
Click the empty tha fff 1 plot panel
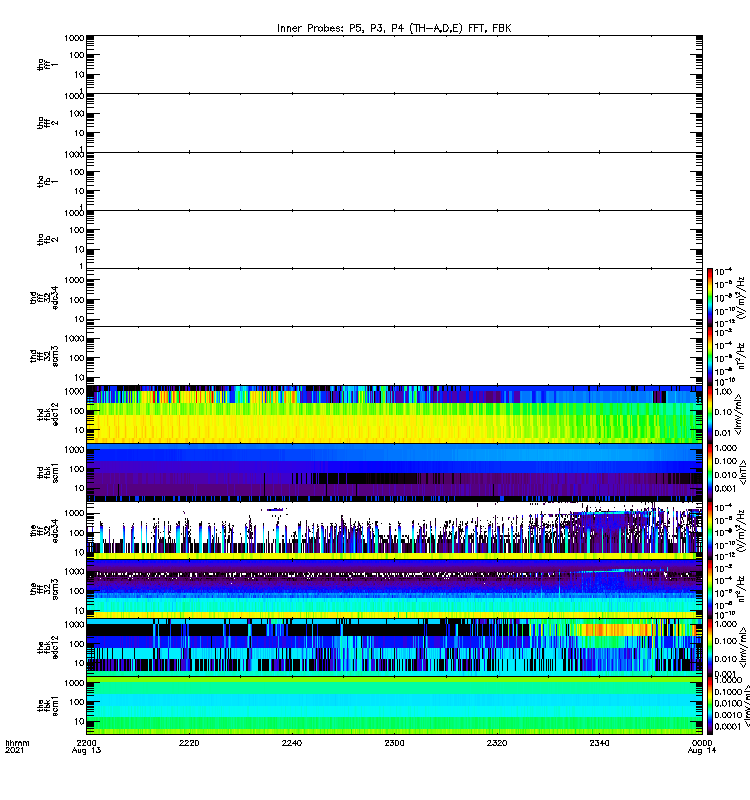click(x=394, y=64)
